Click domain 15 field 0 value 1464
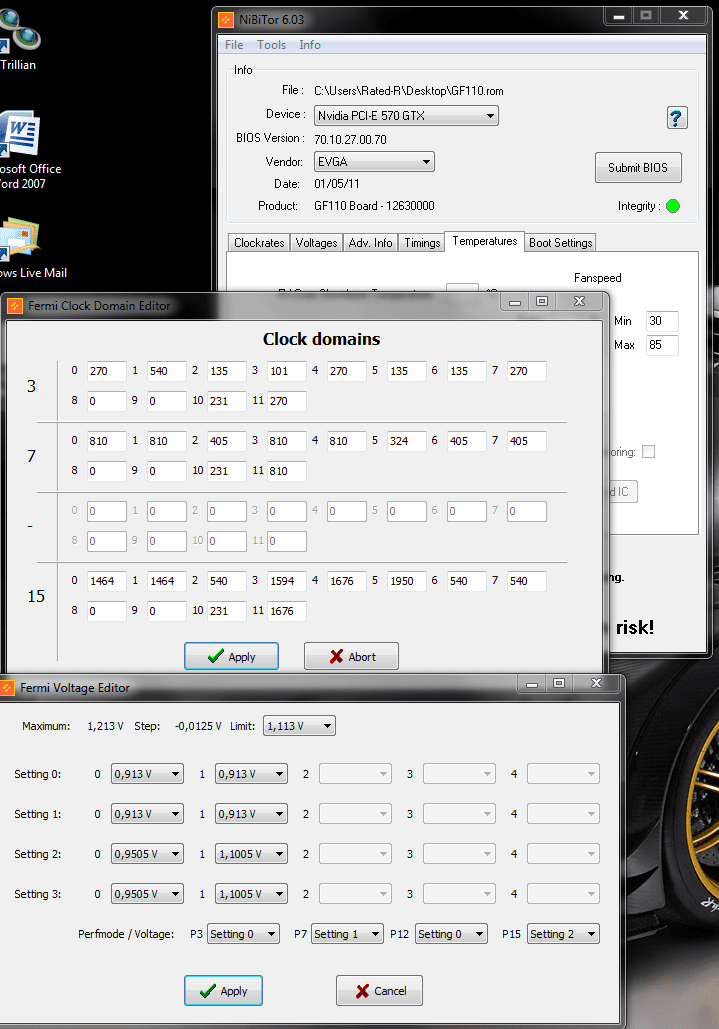The height and width of the screenshot is (1029, 719). point(107,581)
